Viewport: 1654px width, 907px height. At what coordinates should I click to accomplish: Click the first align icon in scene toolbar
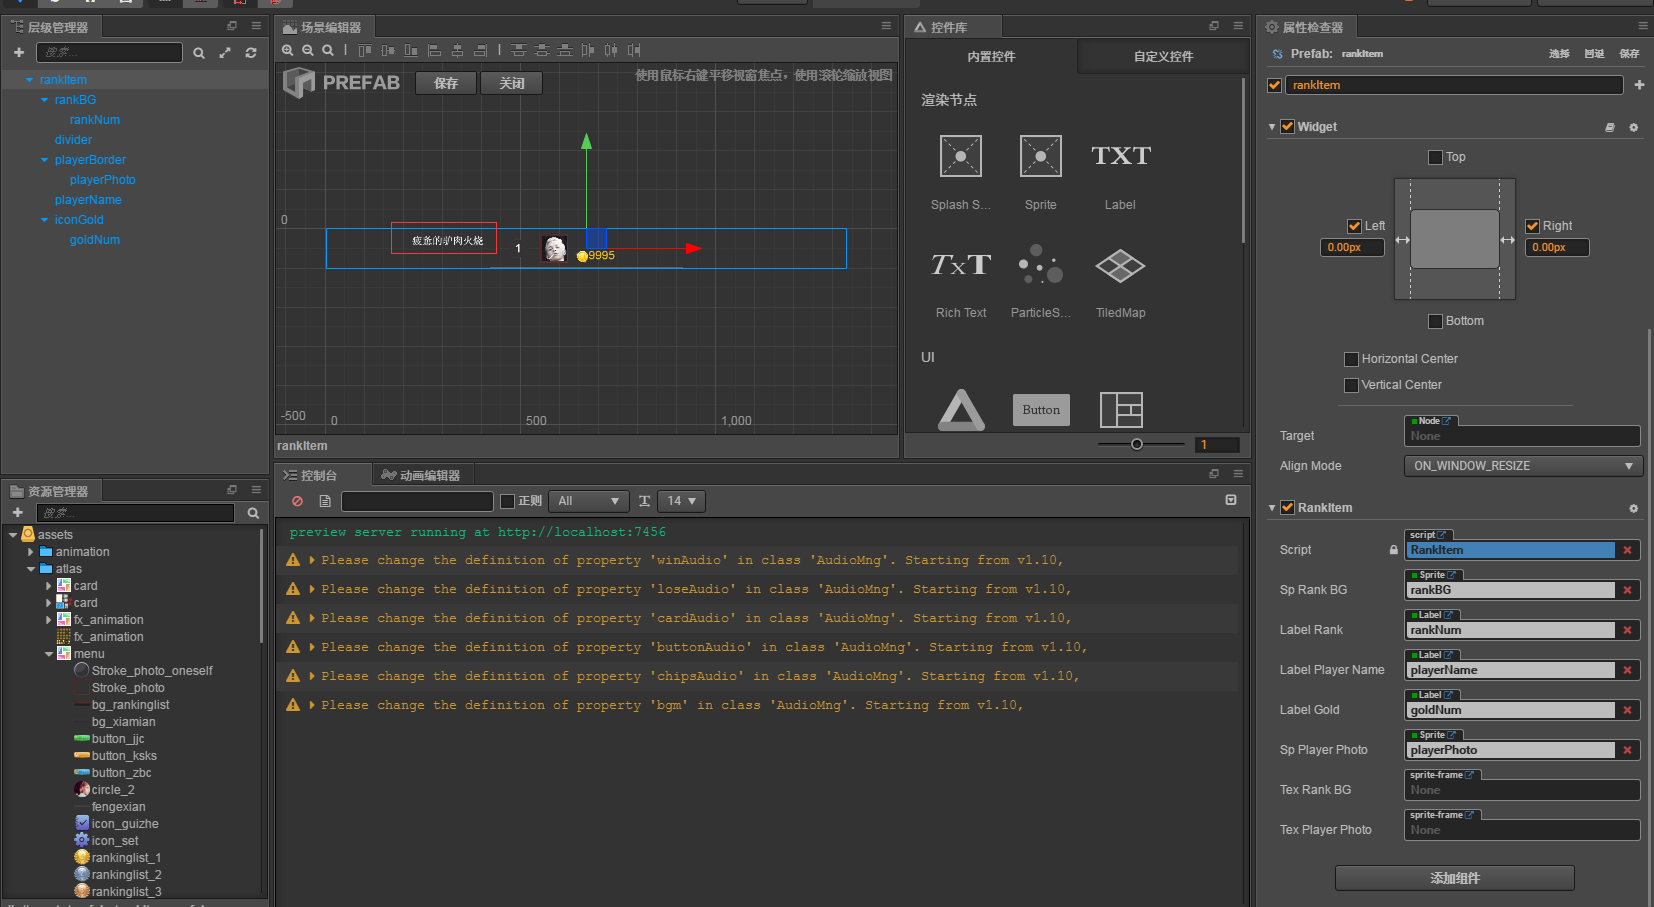point(364,50)
